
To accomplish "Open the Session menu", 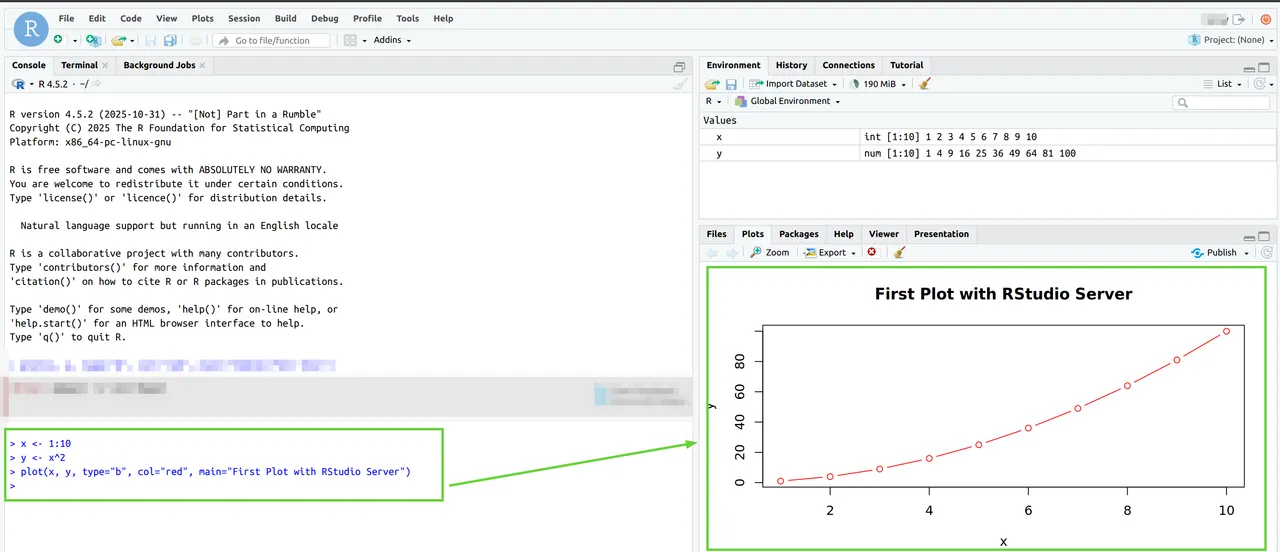I will (x=244, y=18).
